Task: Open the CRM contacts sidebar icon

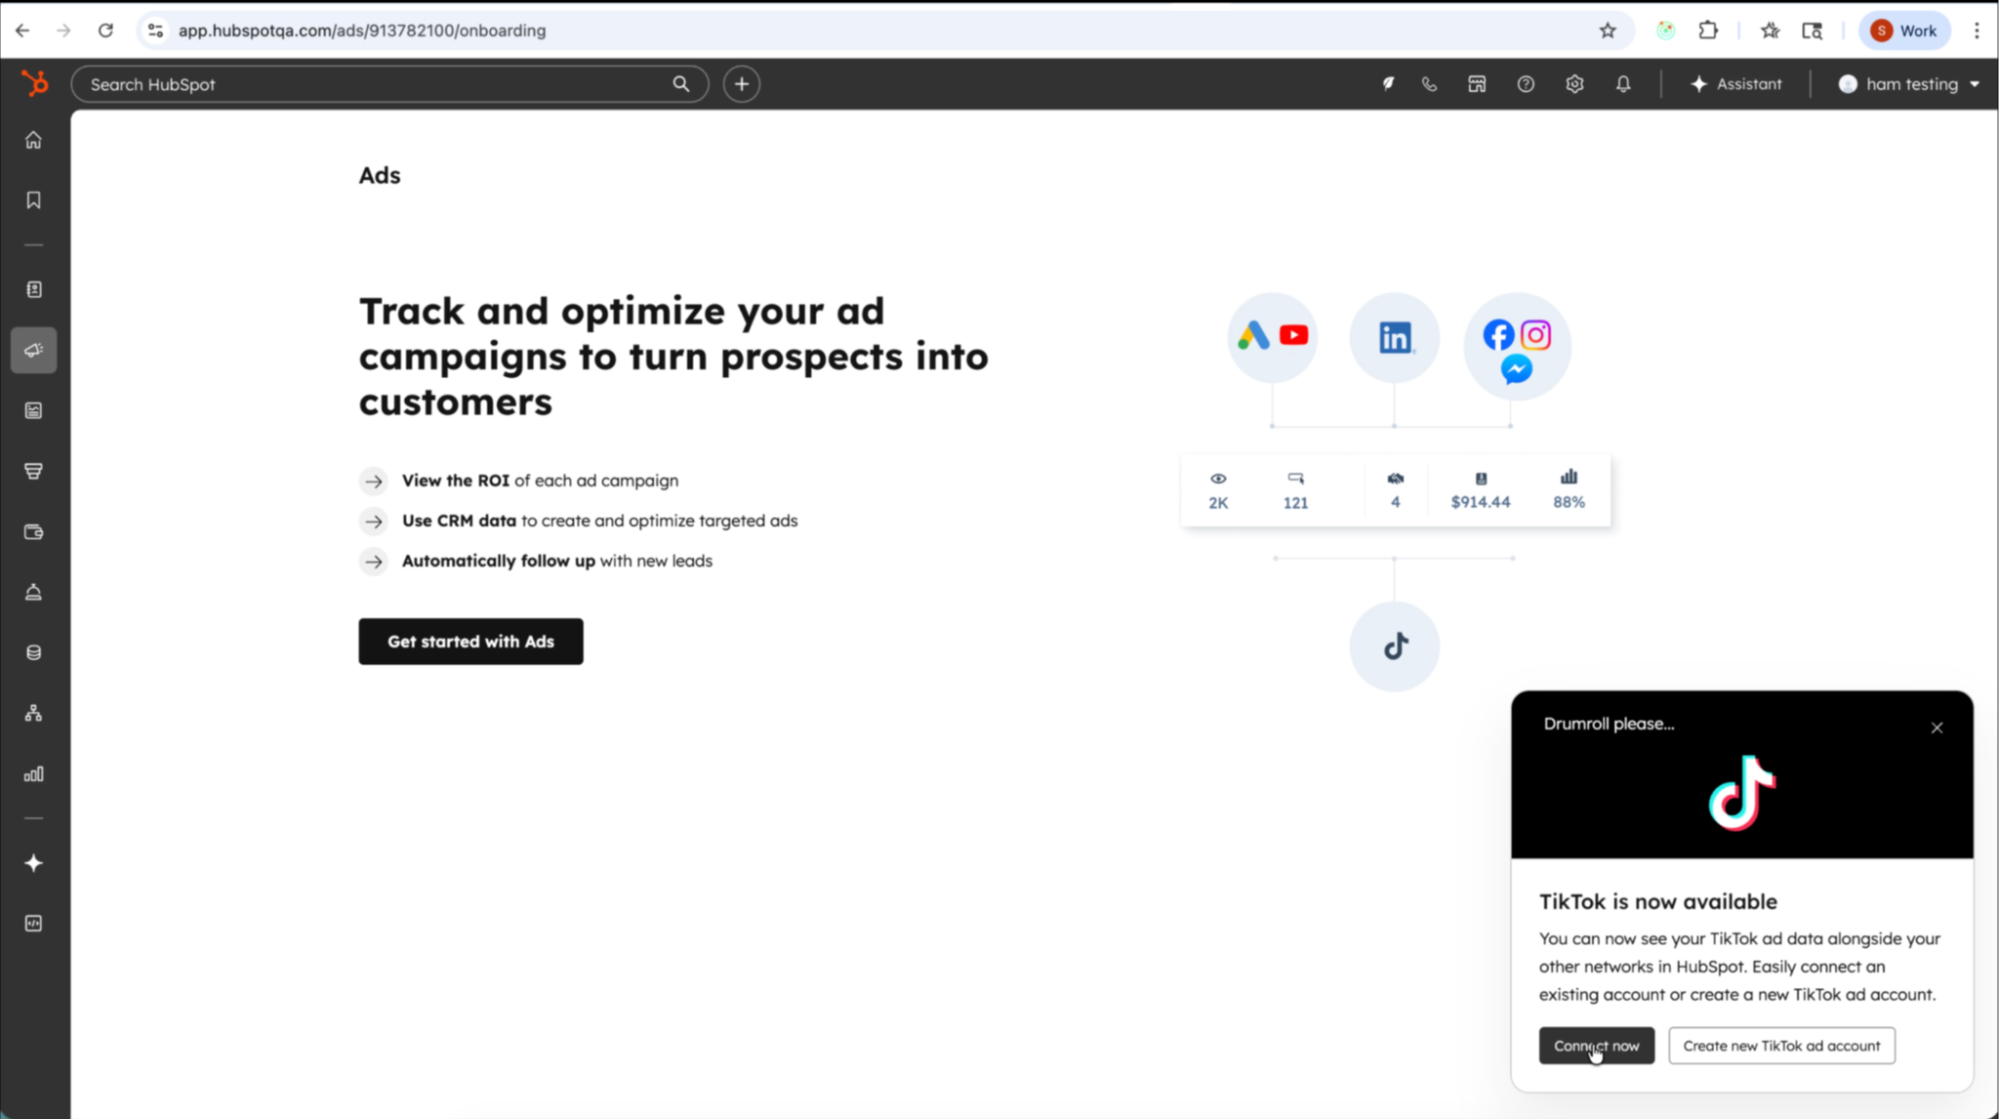Action: point(34,290)
